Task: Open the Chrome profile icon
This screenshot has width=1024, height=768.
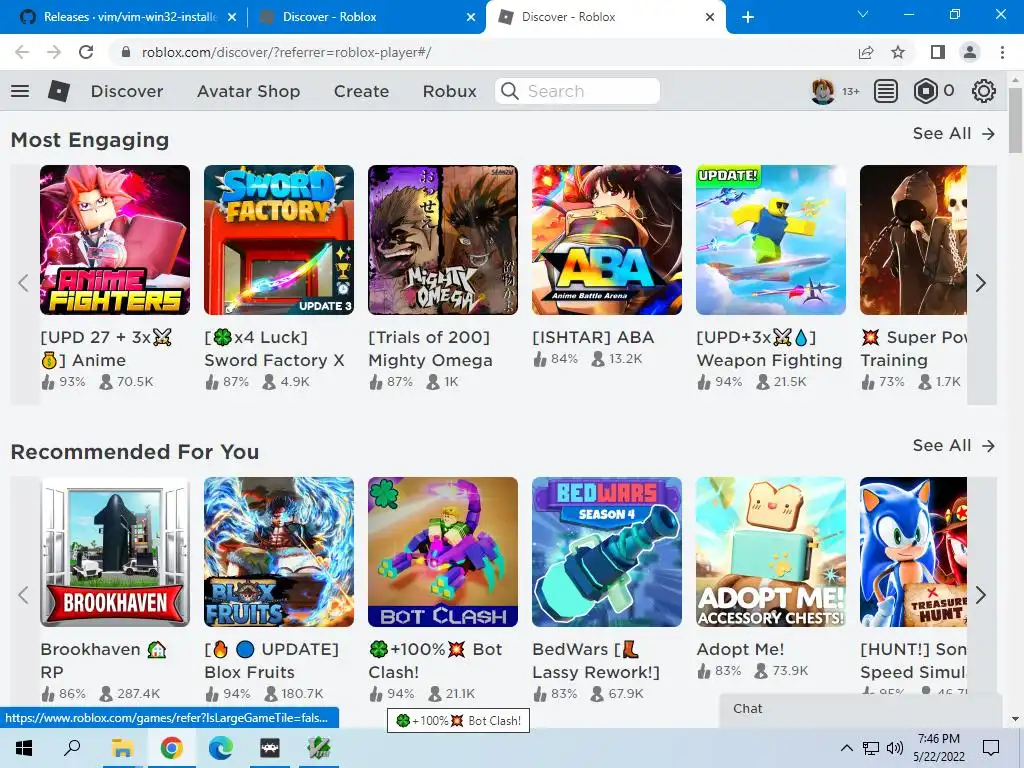Action: (x=970, y=52)
